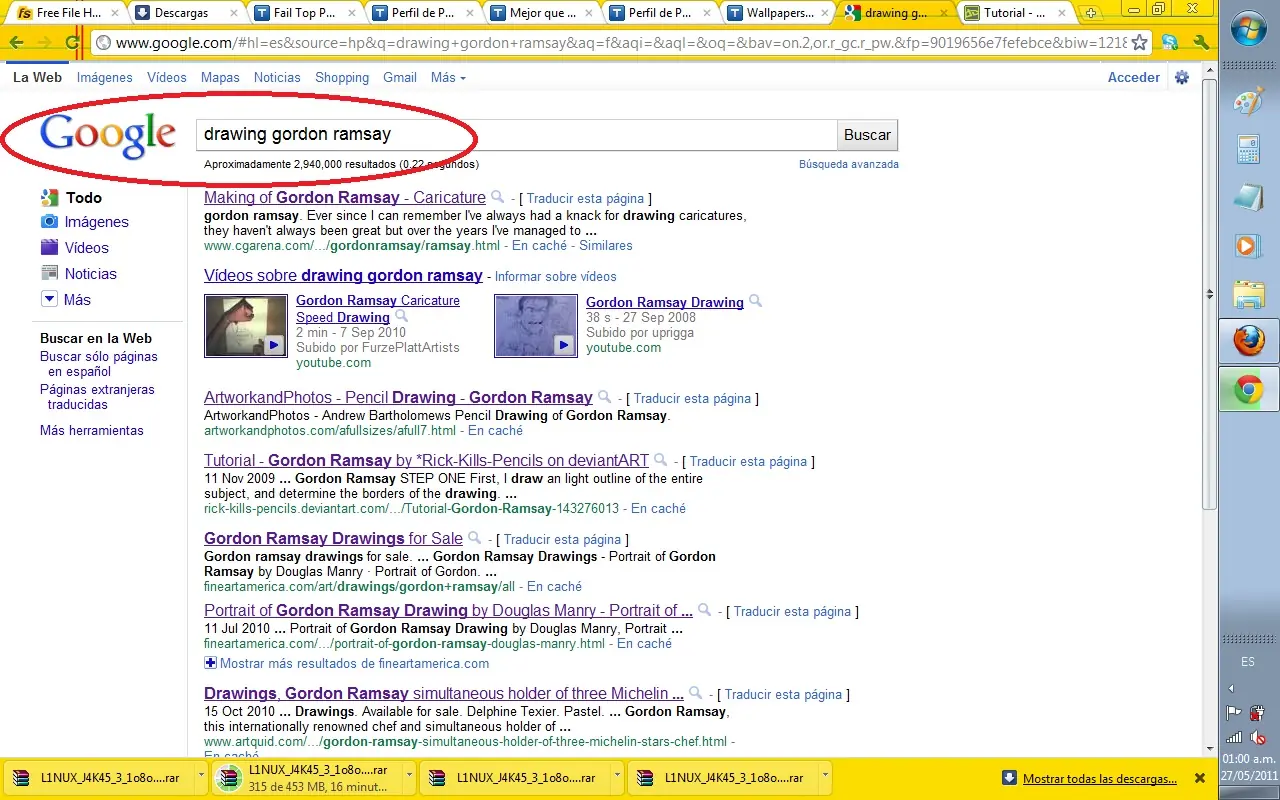Open the Making of Gordon Ramsay - Caricature result

pyautogui.click(x=345, y=198)
